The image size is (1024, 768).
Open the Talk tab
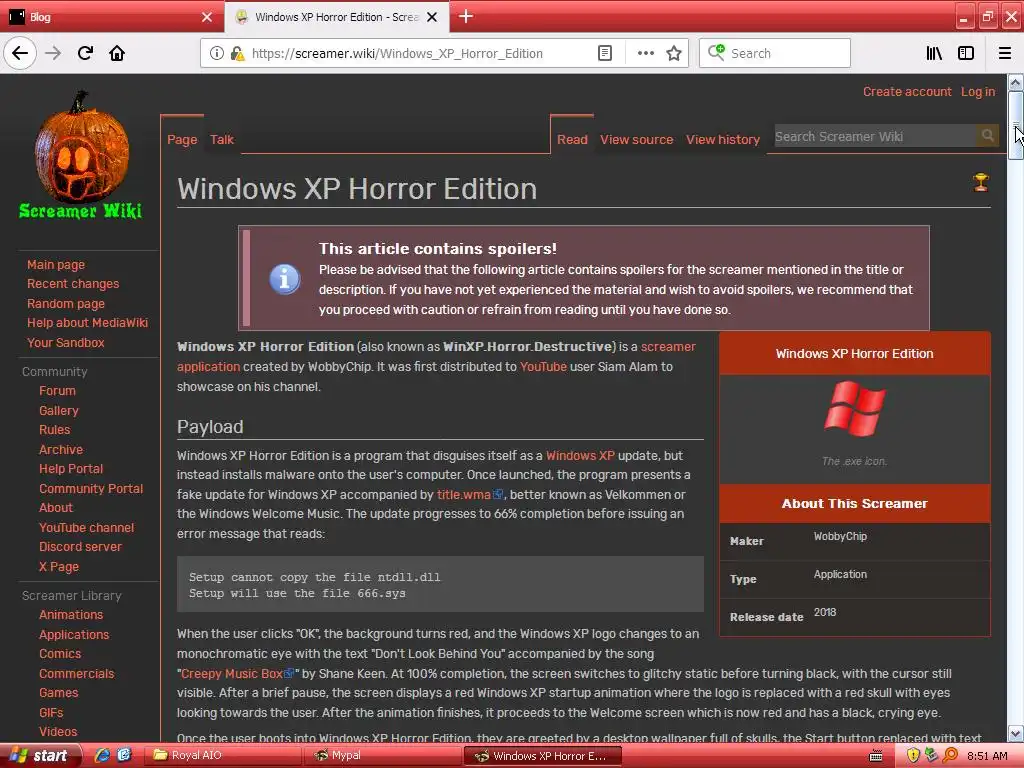221,139
